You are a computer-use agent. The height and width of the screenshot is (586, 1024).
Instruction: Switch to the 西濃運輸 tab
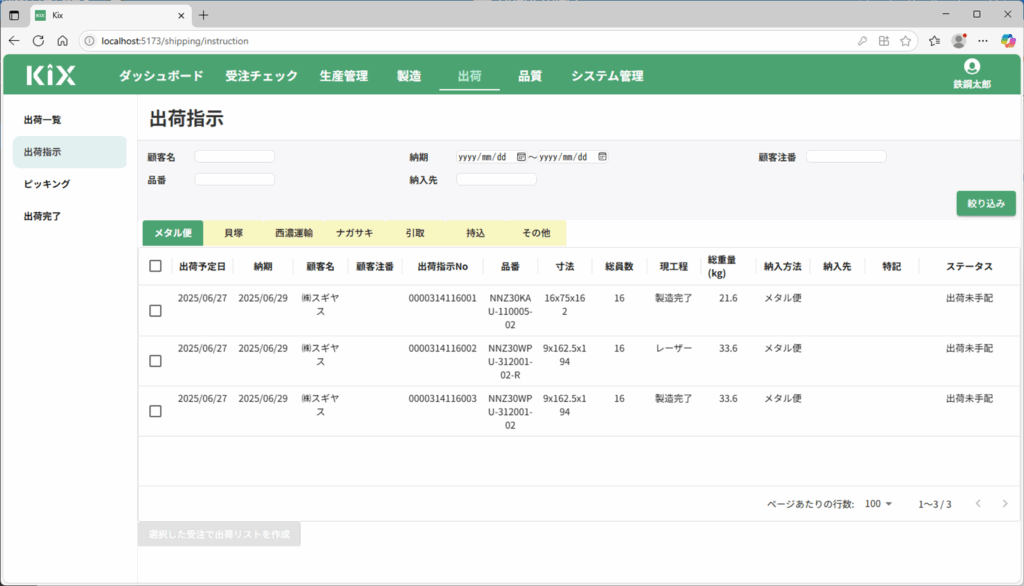click(294, 233)
